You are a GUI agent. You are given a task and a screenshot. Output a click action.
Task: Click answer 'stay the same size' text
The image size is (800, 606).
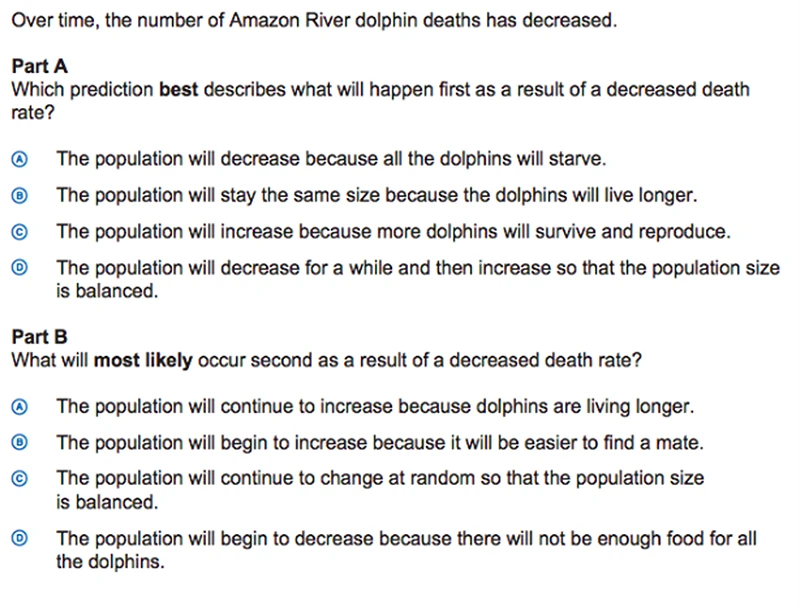tap(377, 195)
